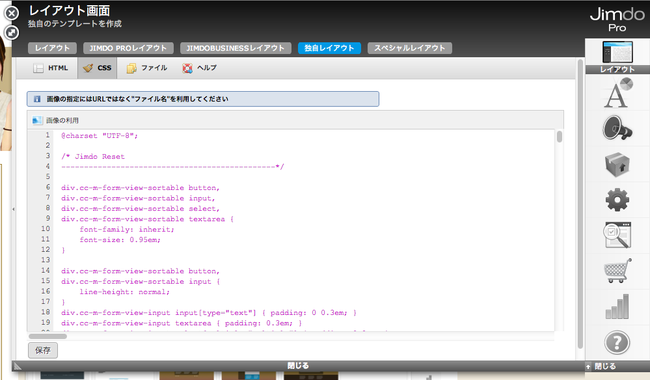The width and height of the screenshot is (650, 380).
Task: Open the ヘルプ tab
Action: click(x=199, y=68)
